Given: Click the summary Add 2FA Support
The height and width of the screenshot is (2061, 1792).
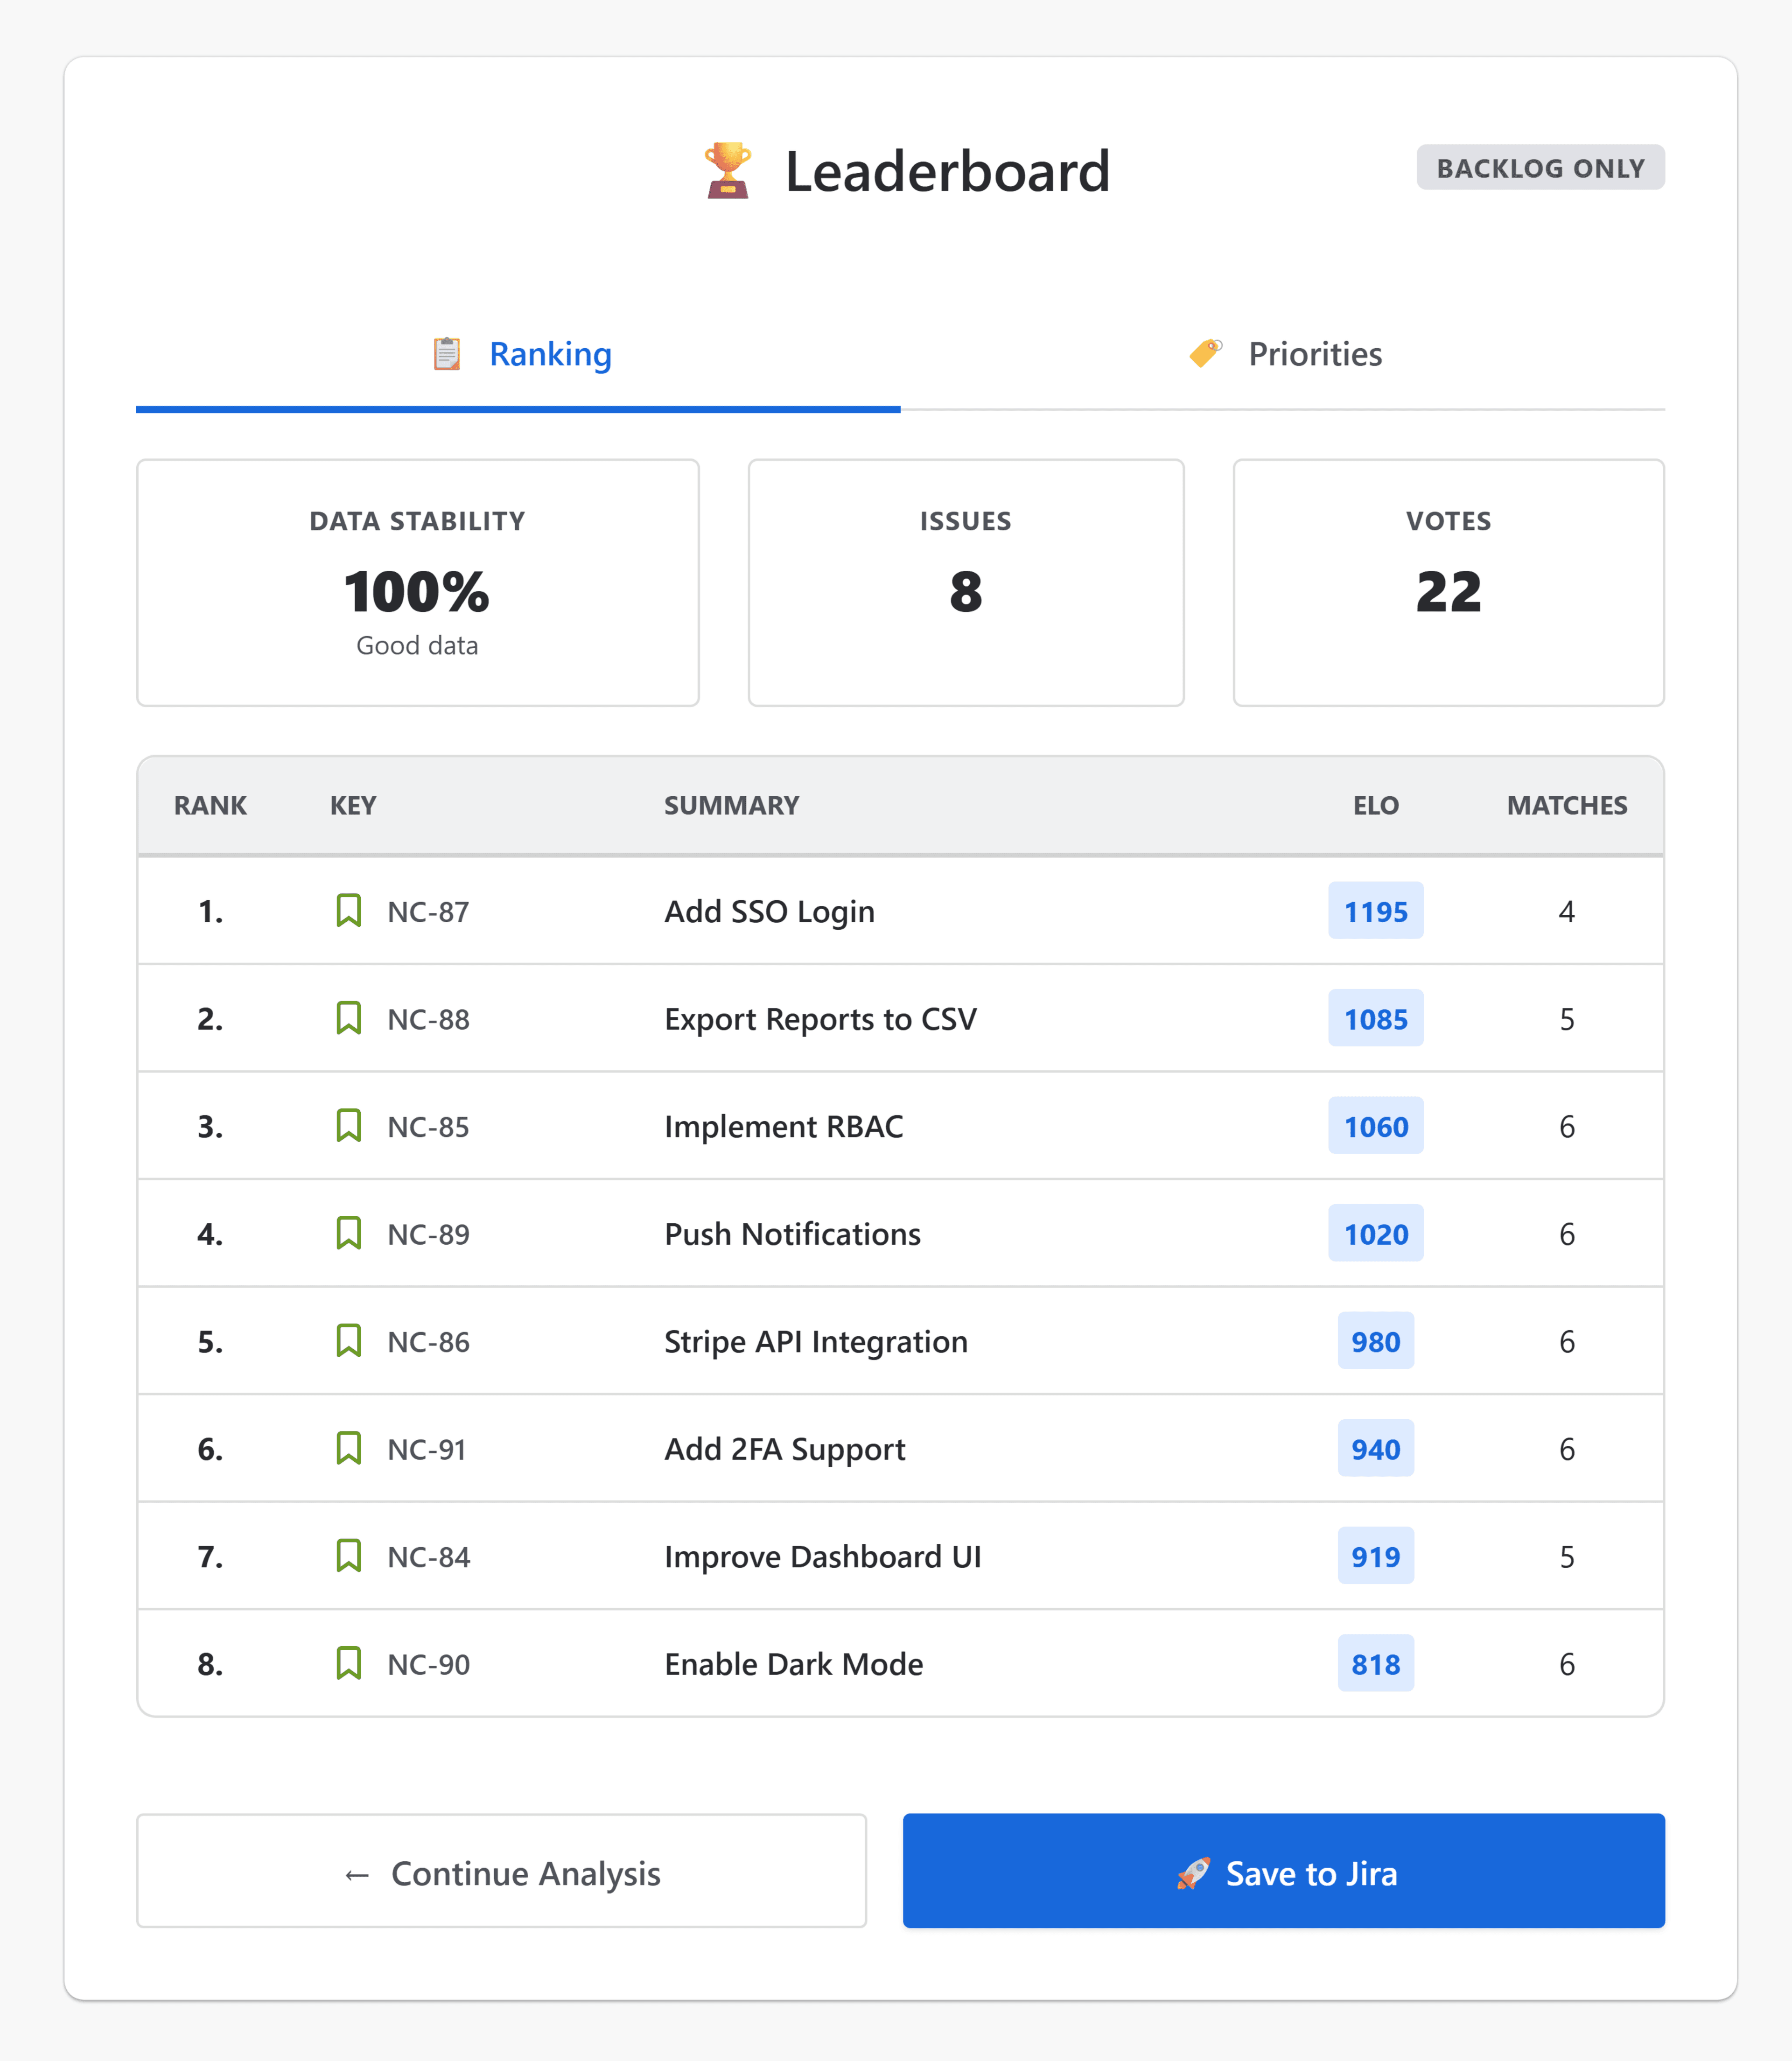Looking at the screenshot, I should tap(785, 1449).
